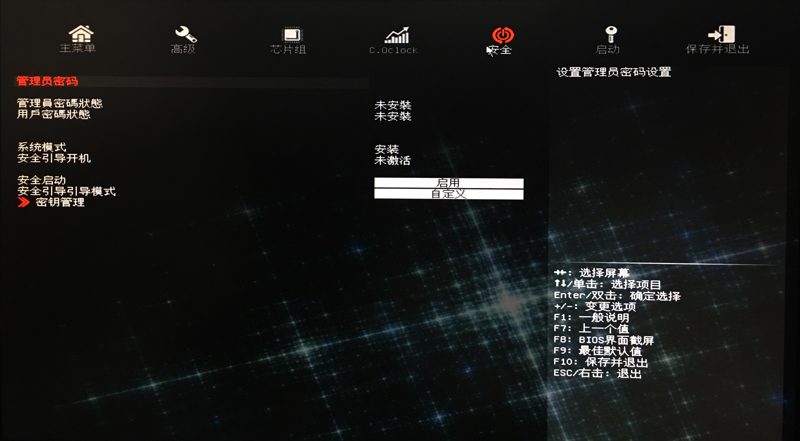This screenshot has height=441, width=800.
Task: Click the 未激活 secure boot value
Action: coord(393,161)
